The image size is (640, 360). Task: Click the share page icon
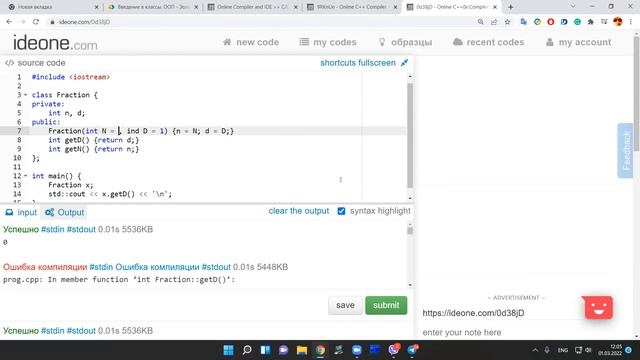point(494,22)
